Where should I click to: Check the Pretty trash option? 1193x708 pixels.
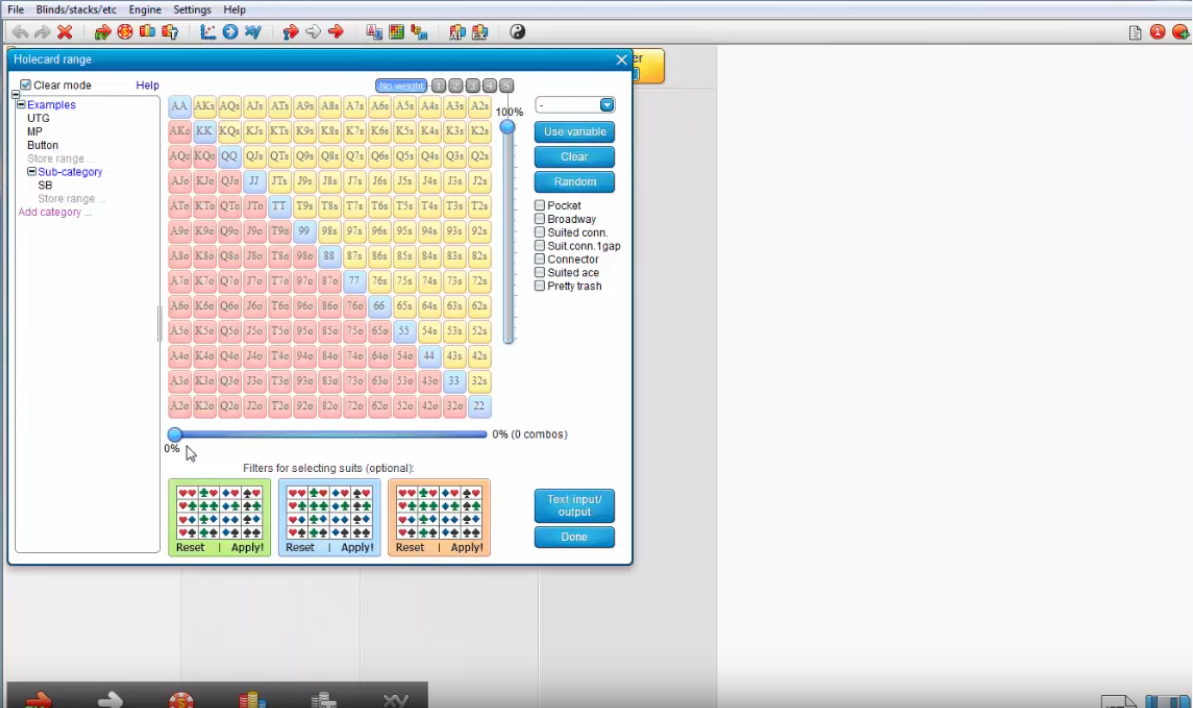coord(540,286)
